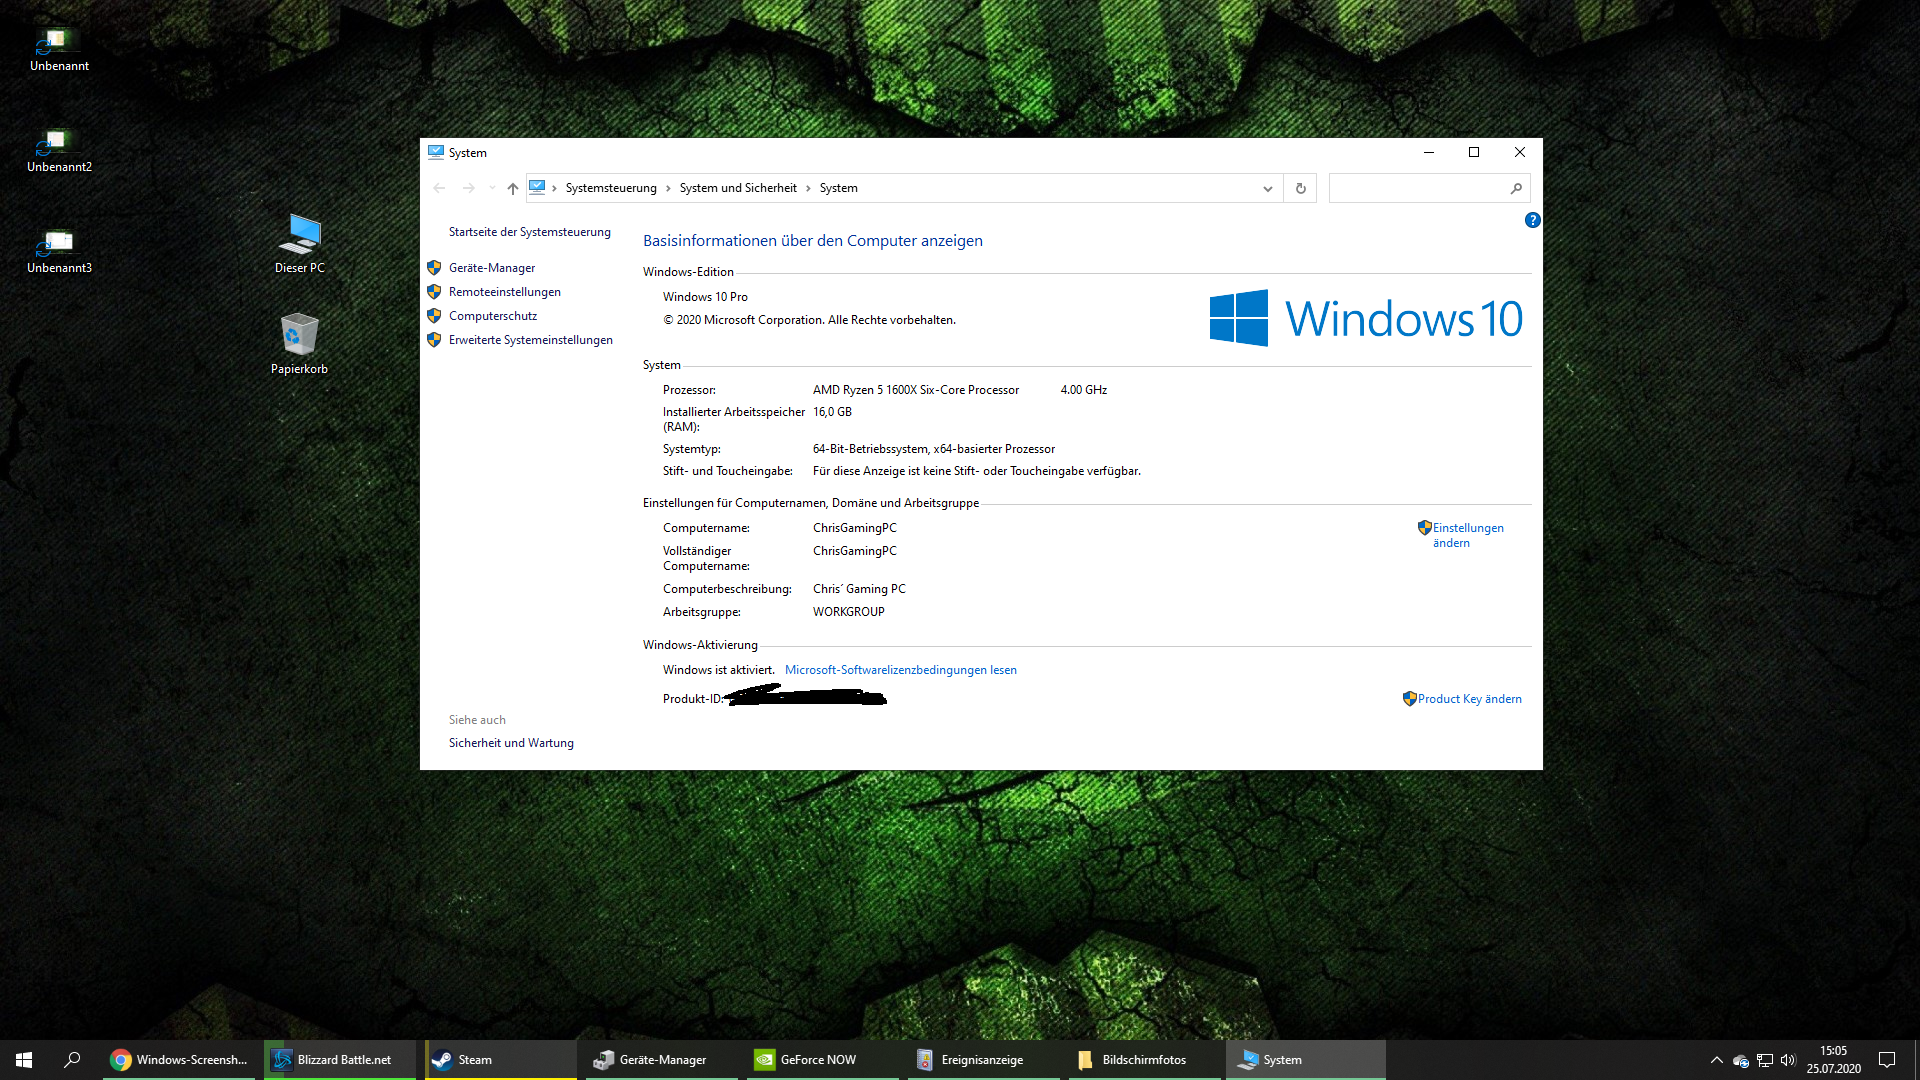Click the search magnifier icon in System window
Screen dimensions: 1920x1080
coord(1516,188)
